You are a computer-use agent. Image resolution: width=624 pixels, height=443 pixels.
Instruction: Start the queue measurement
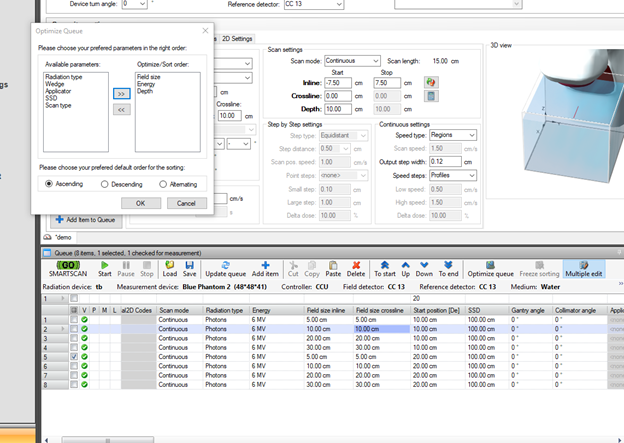tap(105, 269)
